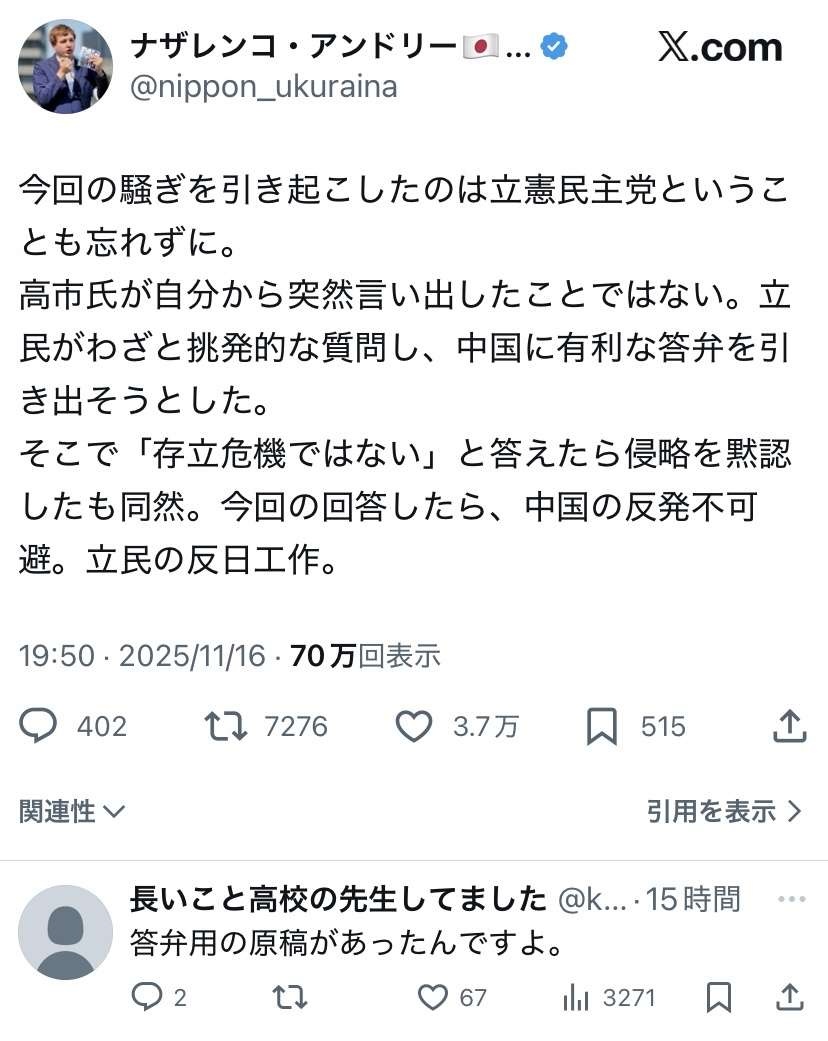Open the 関連性 sort dropdown
The image size is (828, 1041).
pyautogui.click(x=72, y=811)
